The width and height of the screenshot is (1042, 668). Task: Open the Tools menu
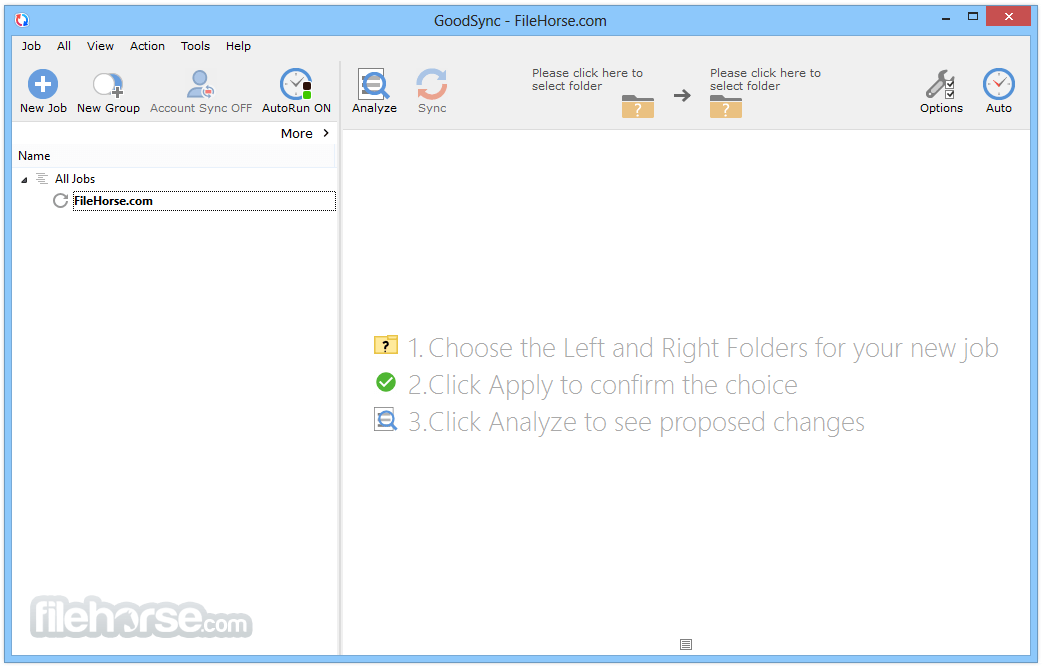pos(195,46)
